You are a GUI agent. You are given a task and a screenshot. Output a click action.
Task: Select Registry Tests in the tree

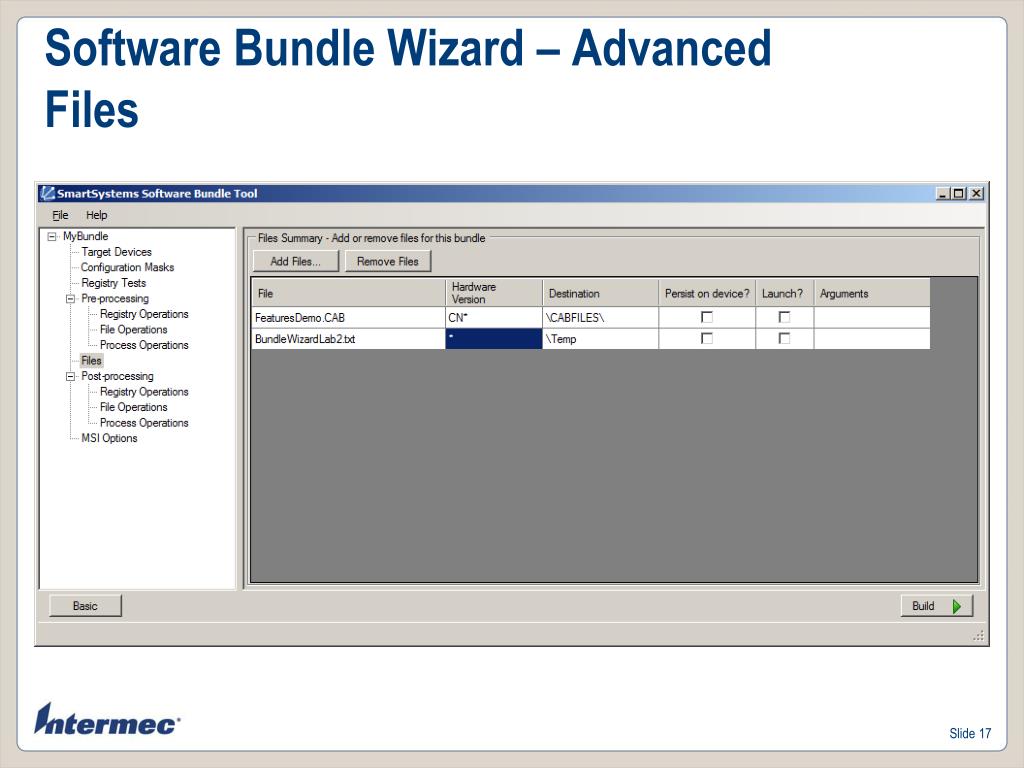pyautogui.click(x=114, y=283)
